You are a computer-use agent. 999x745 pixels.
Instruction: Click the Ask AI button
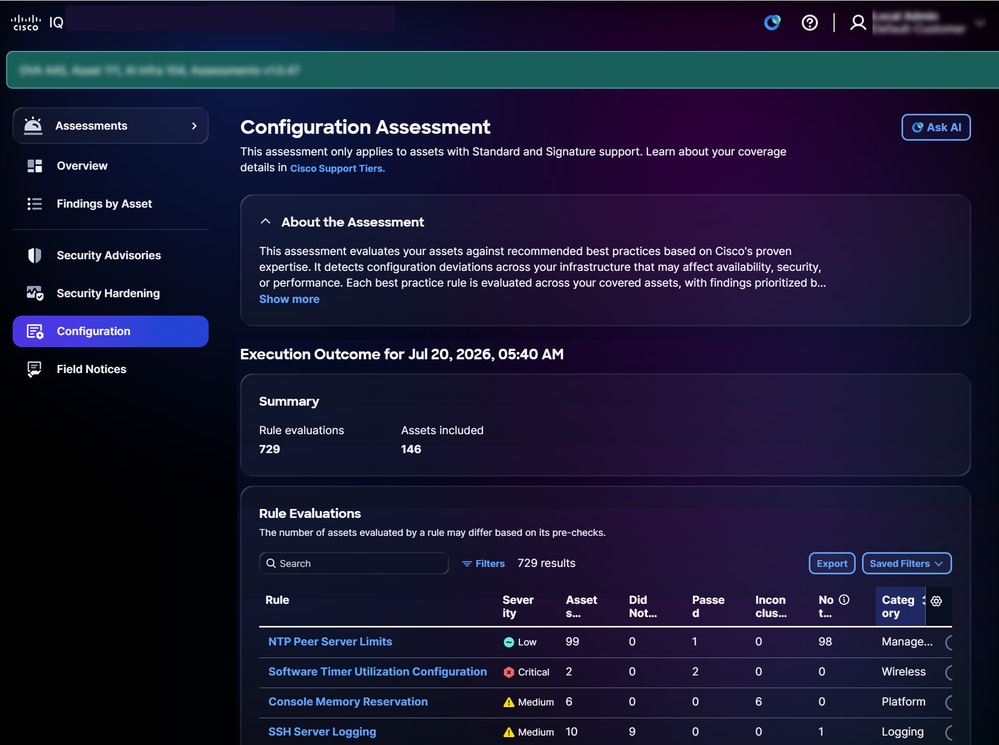pos(936,127)
